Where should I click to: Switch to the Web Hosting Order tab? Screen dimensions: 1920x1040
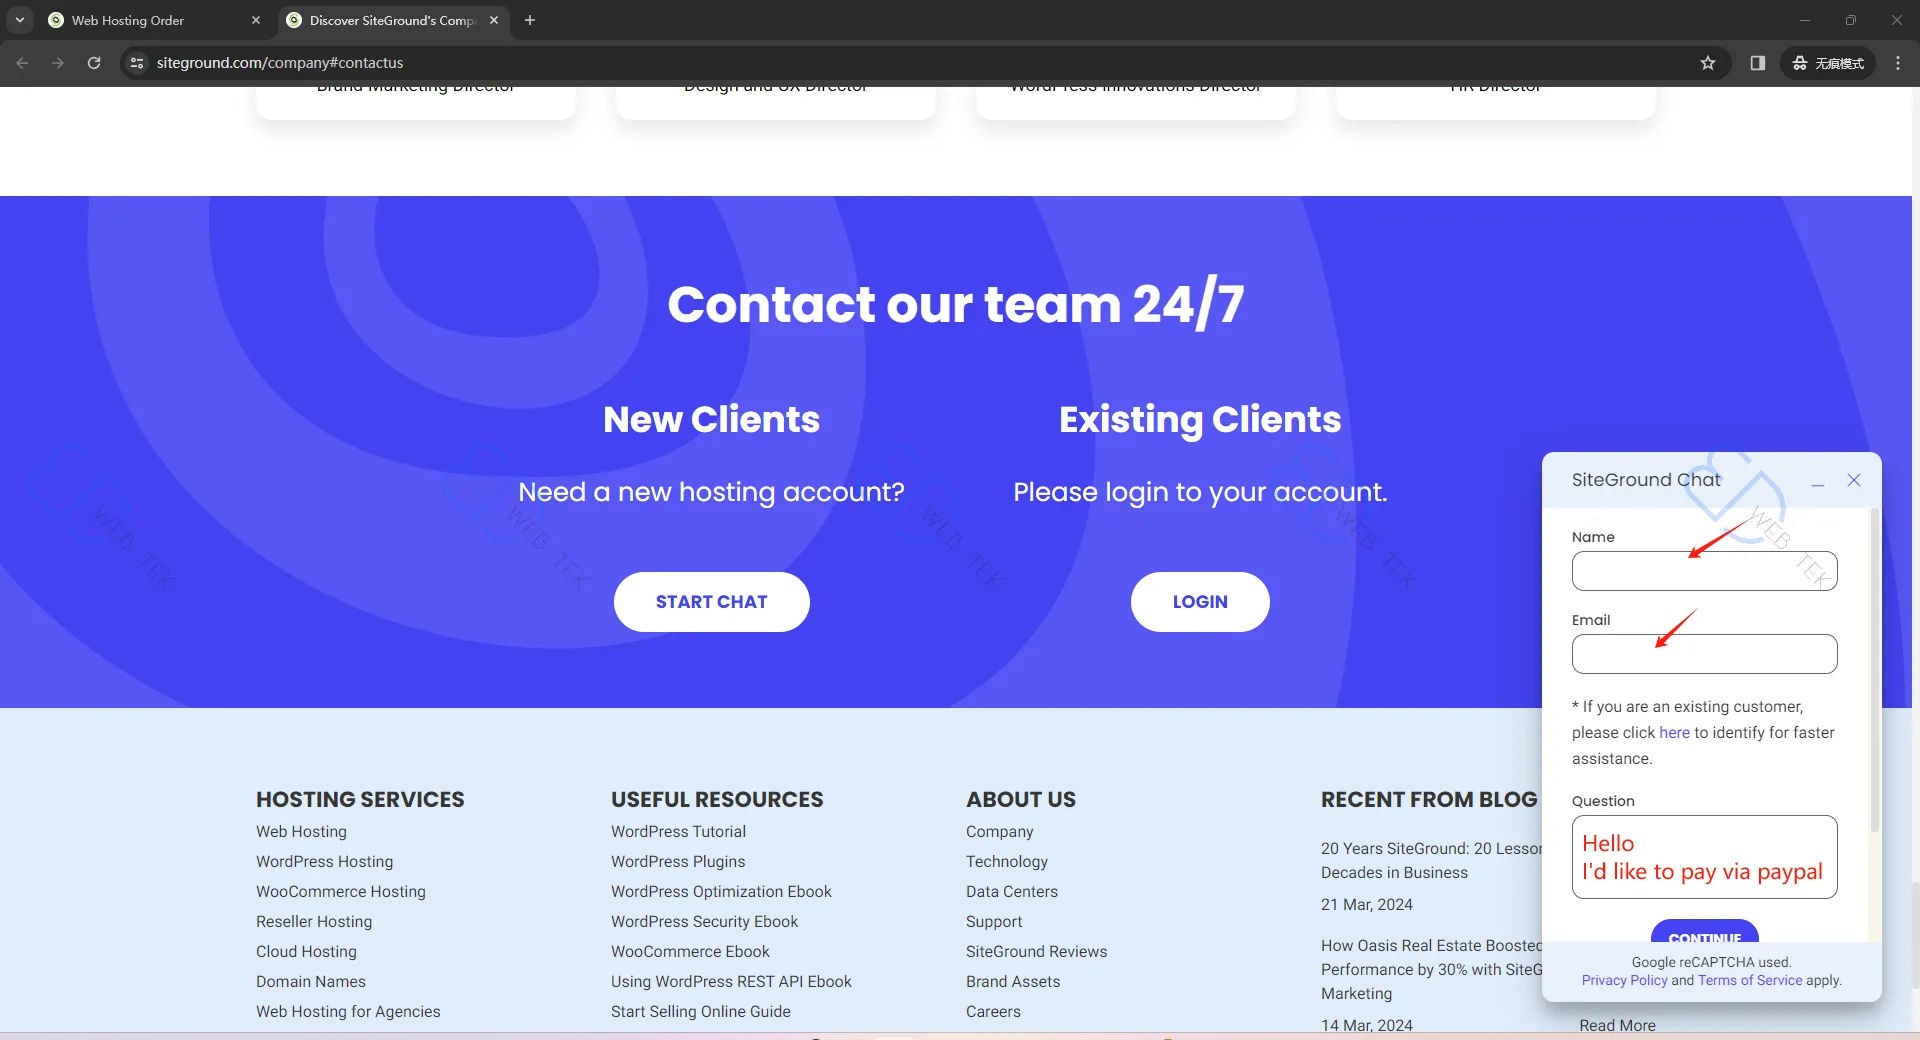(153, 20)
